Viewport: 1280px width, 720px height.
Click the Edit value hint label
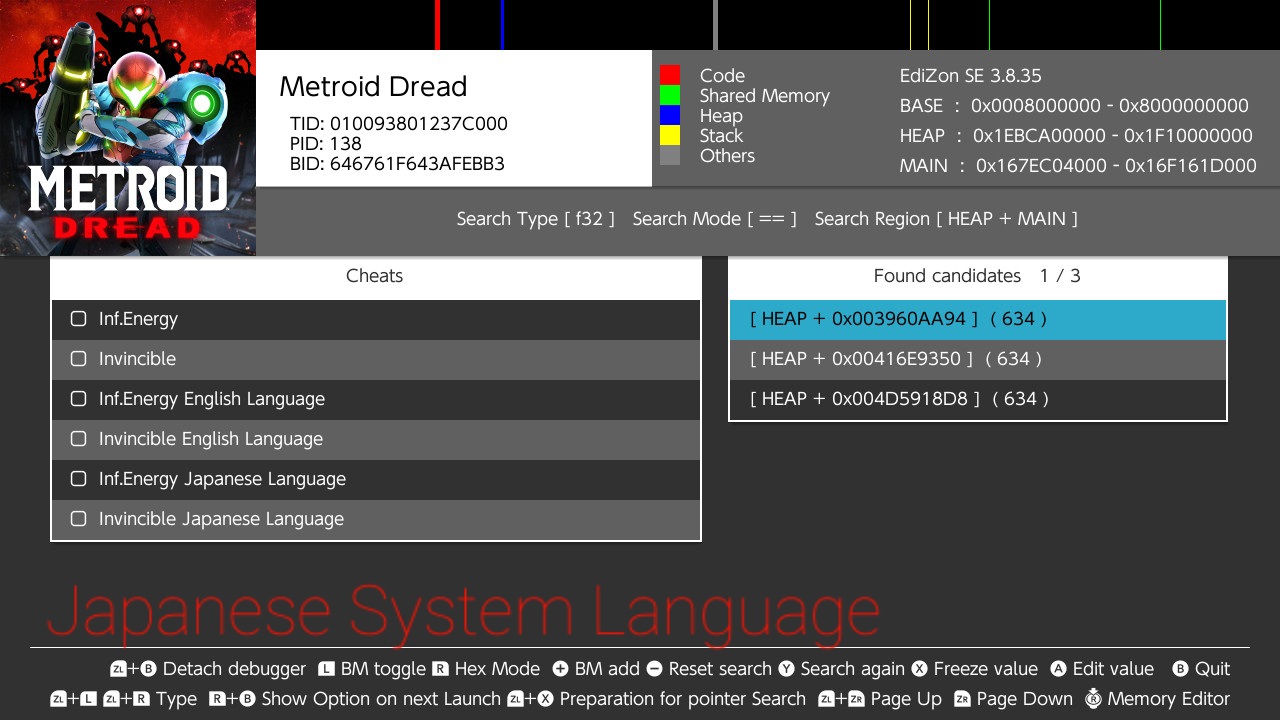pyautogui.click(x=1113, y=669)
